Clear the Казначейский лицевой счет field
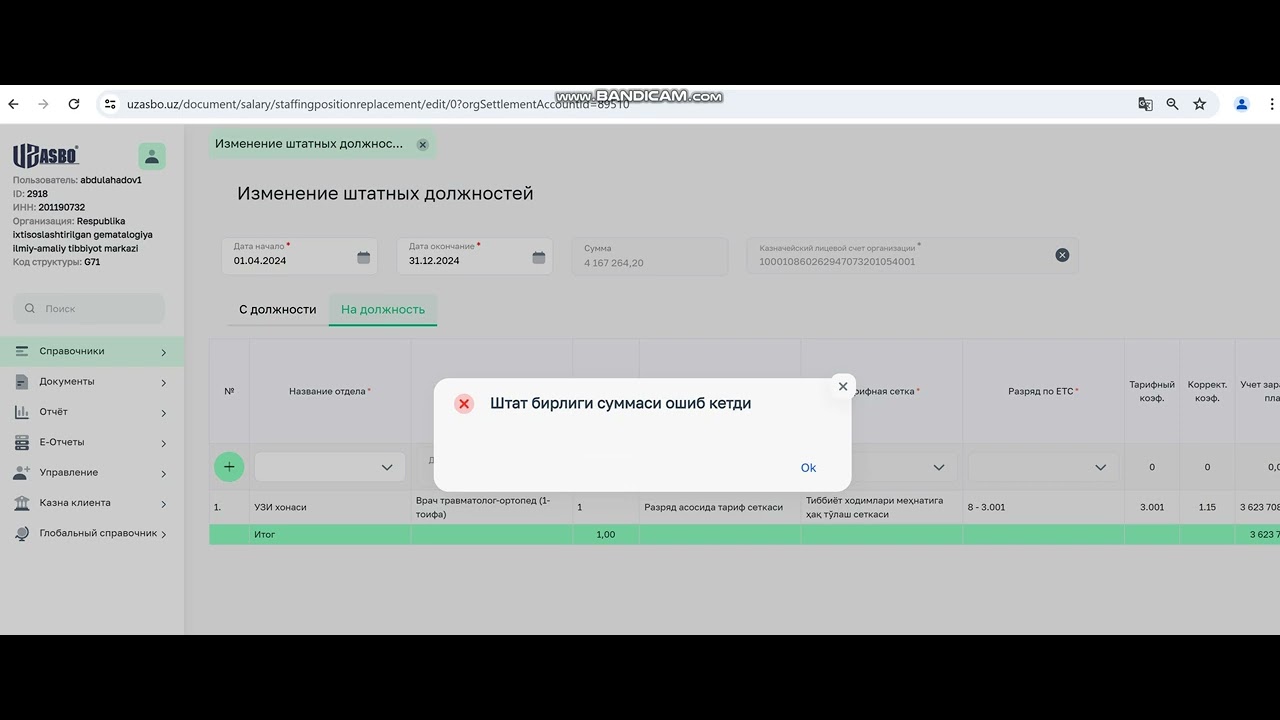Viewport: 1280px width, 720px height. (x=1062, y=255)
